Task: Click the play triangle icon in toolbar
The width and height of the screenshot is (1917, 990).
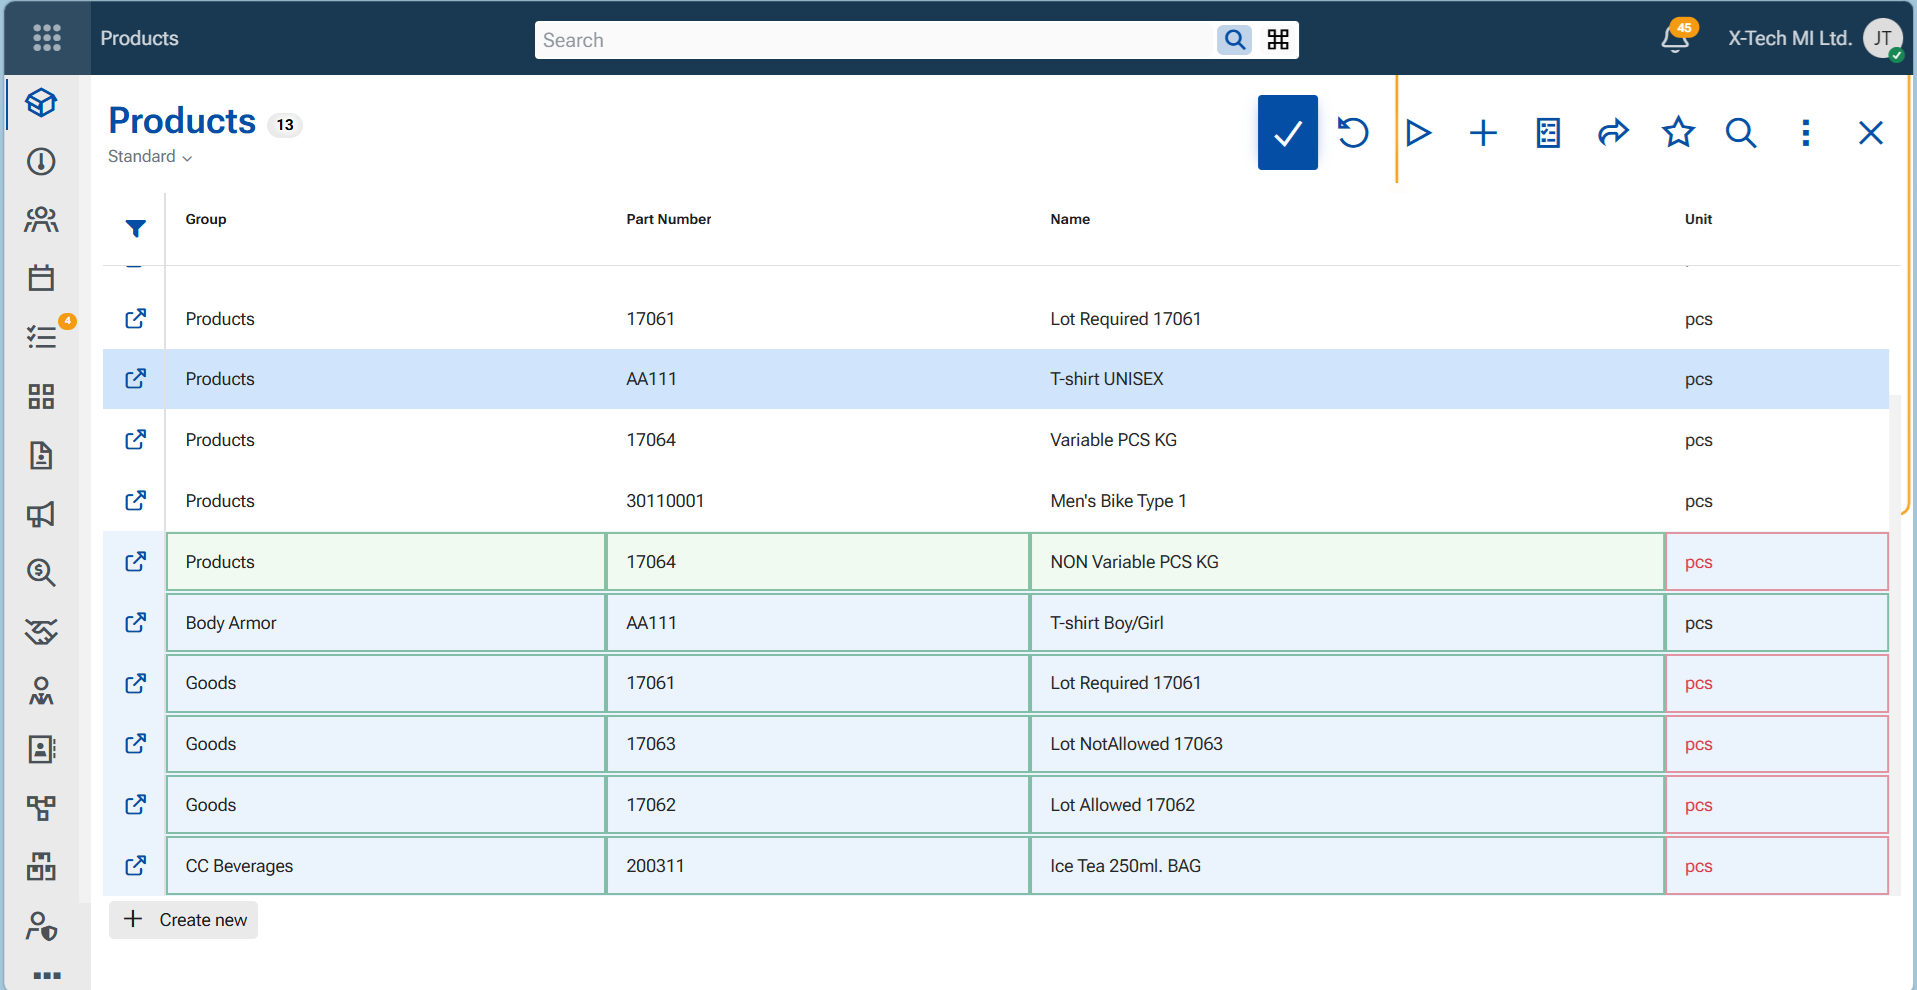Action: coord(1418,132)
